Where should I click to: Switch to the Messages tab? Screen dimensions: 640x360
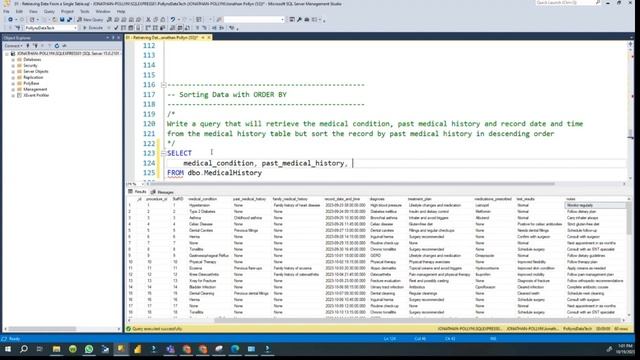pyautogui.click(x=162, y=191)
